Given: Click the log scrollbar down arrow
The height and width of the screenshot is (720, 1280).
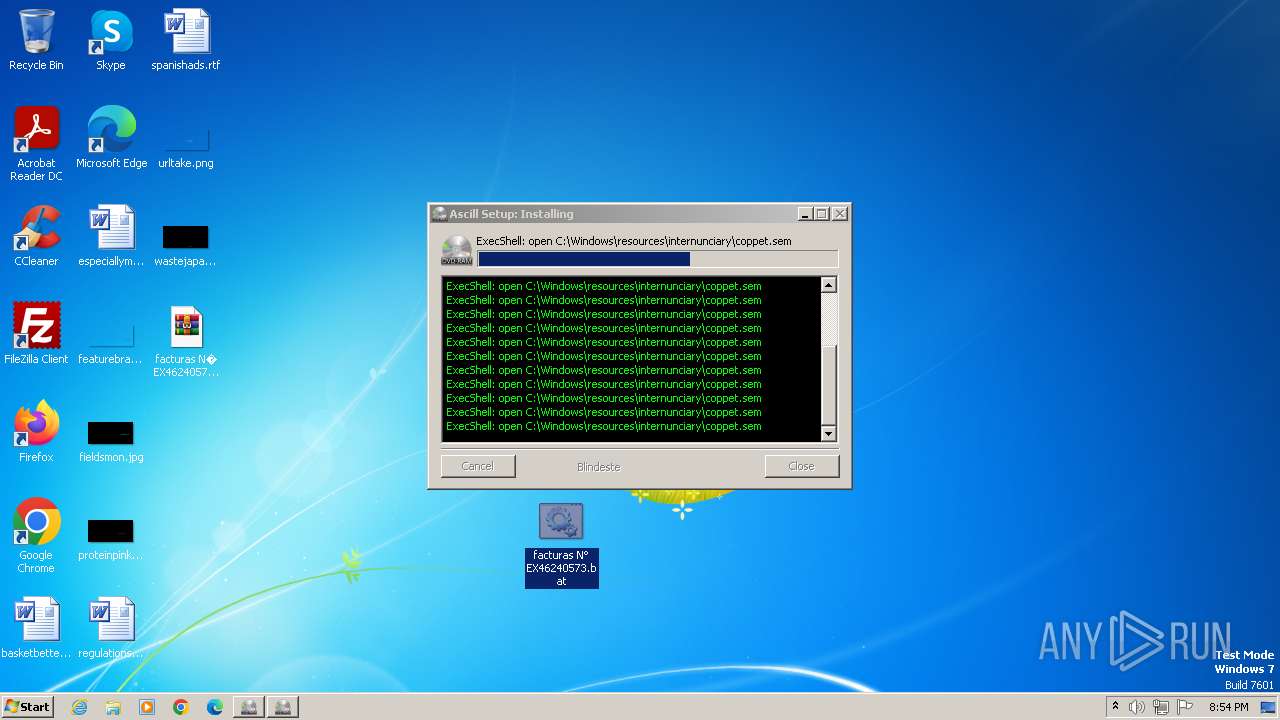Looking at the screenshot, I should 828,434.
